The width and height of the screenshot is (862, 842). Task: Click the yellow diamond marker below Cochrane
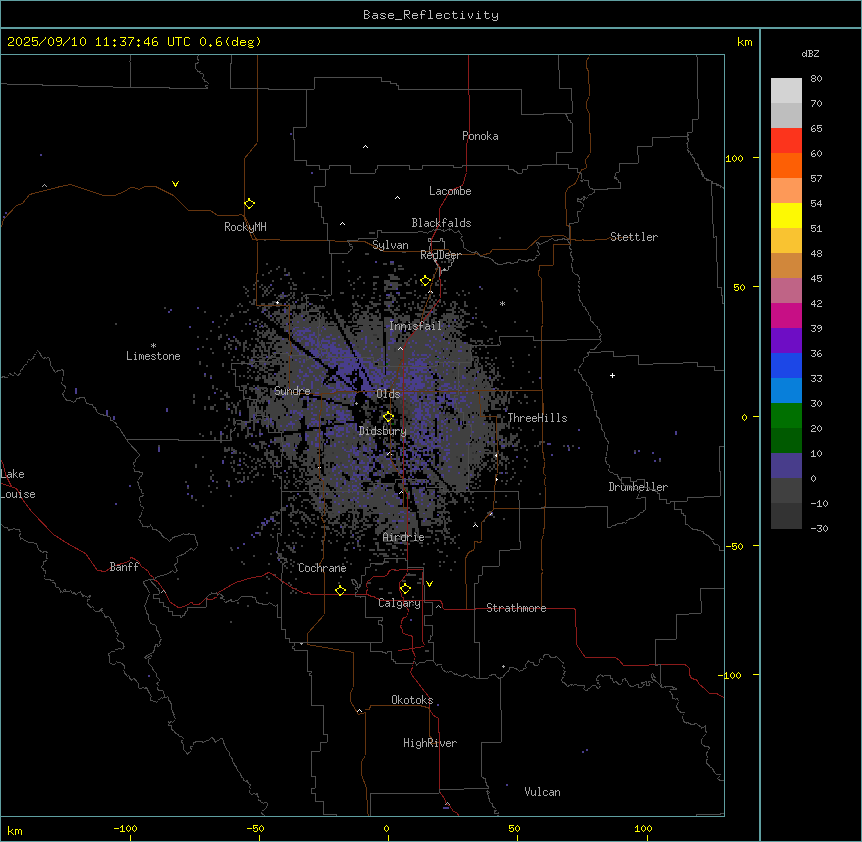tap(340, 590)
